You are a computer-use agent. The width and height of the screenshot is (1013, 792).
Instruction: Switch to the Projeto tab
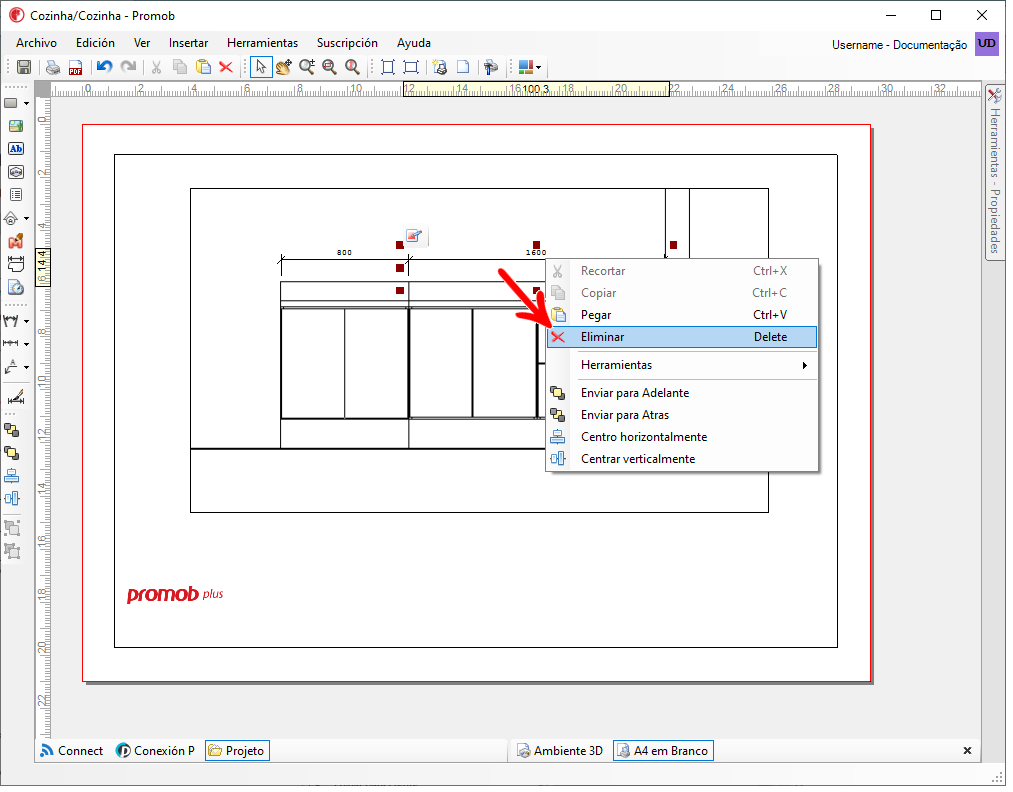click(x=237, y=751)
